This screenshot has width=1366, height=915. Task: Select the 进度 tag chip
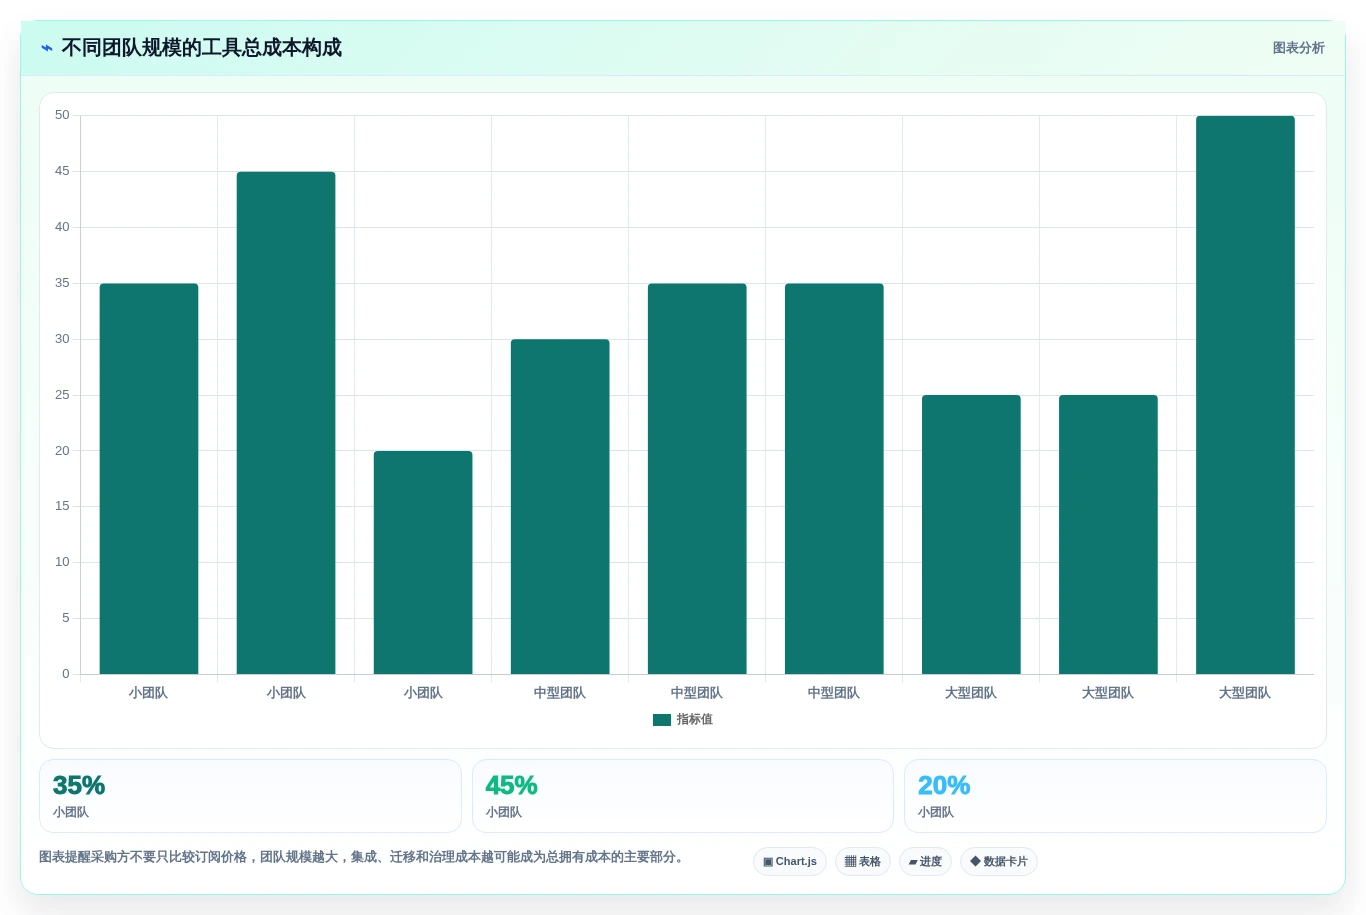(x=925, y=861)
